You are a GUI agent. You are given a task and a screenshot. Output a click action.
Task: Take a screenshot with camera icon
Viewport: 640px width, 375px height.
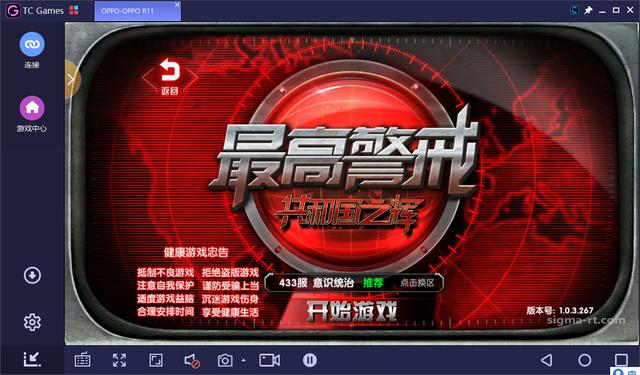point(225,360)
